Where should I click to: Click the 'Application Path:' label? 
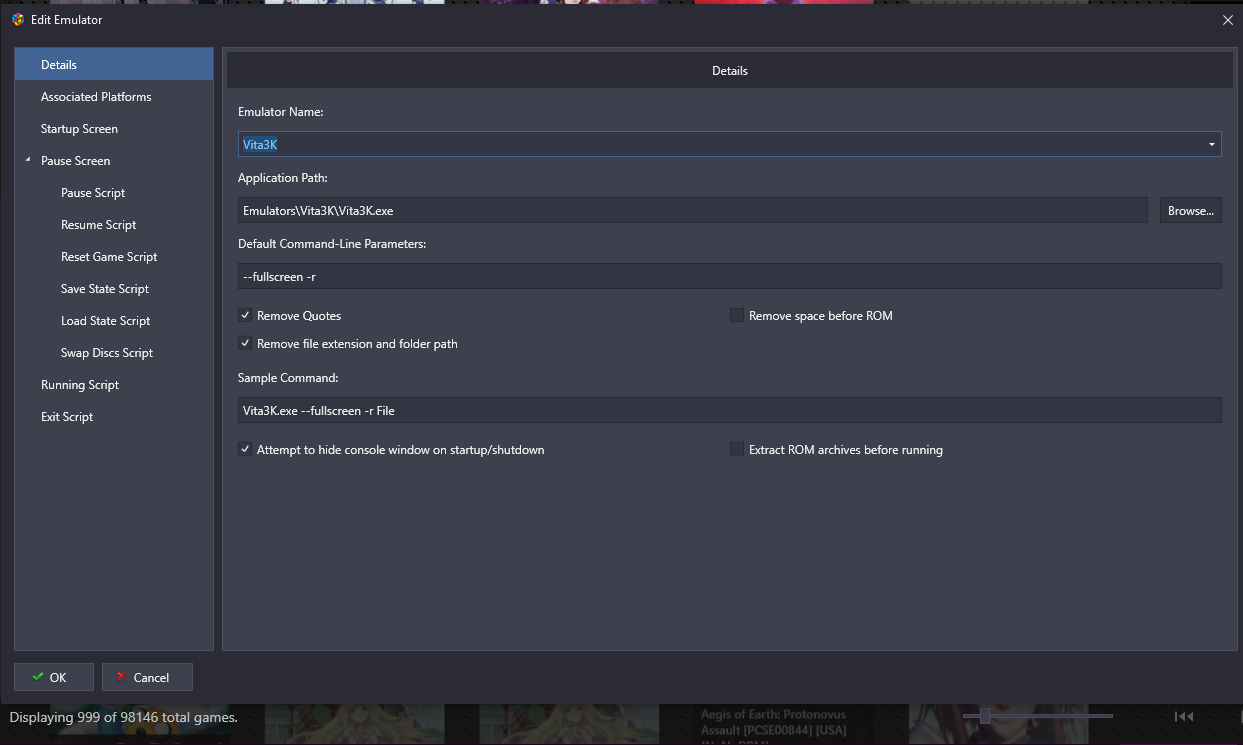pyautogui.click(x=283, y=178)
